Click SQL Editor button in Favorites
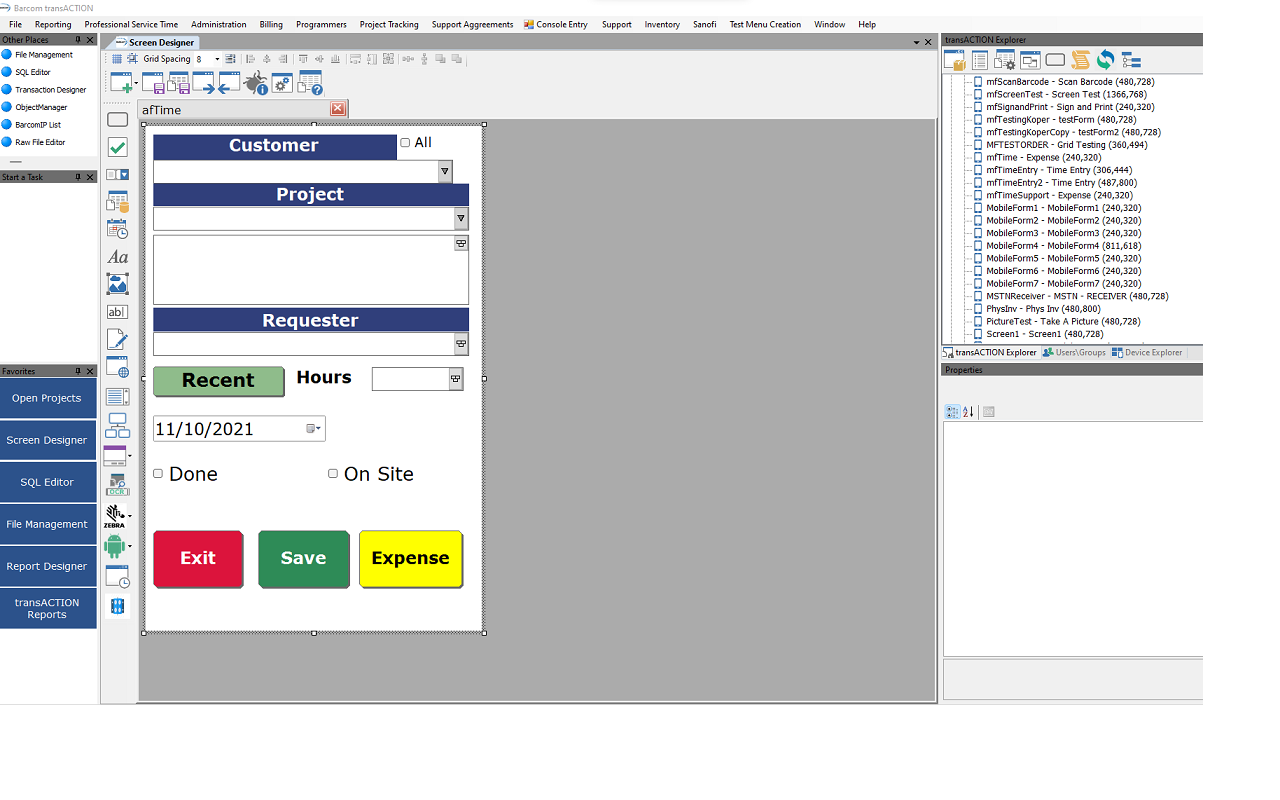The image size is (1280, 800). pyautogui.click(x=48, y=482)
